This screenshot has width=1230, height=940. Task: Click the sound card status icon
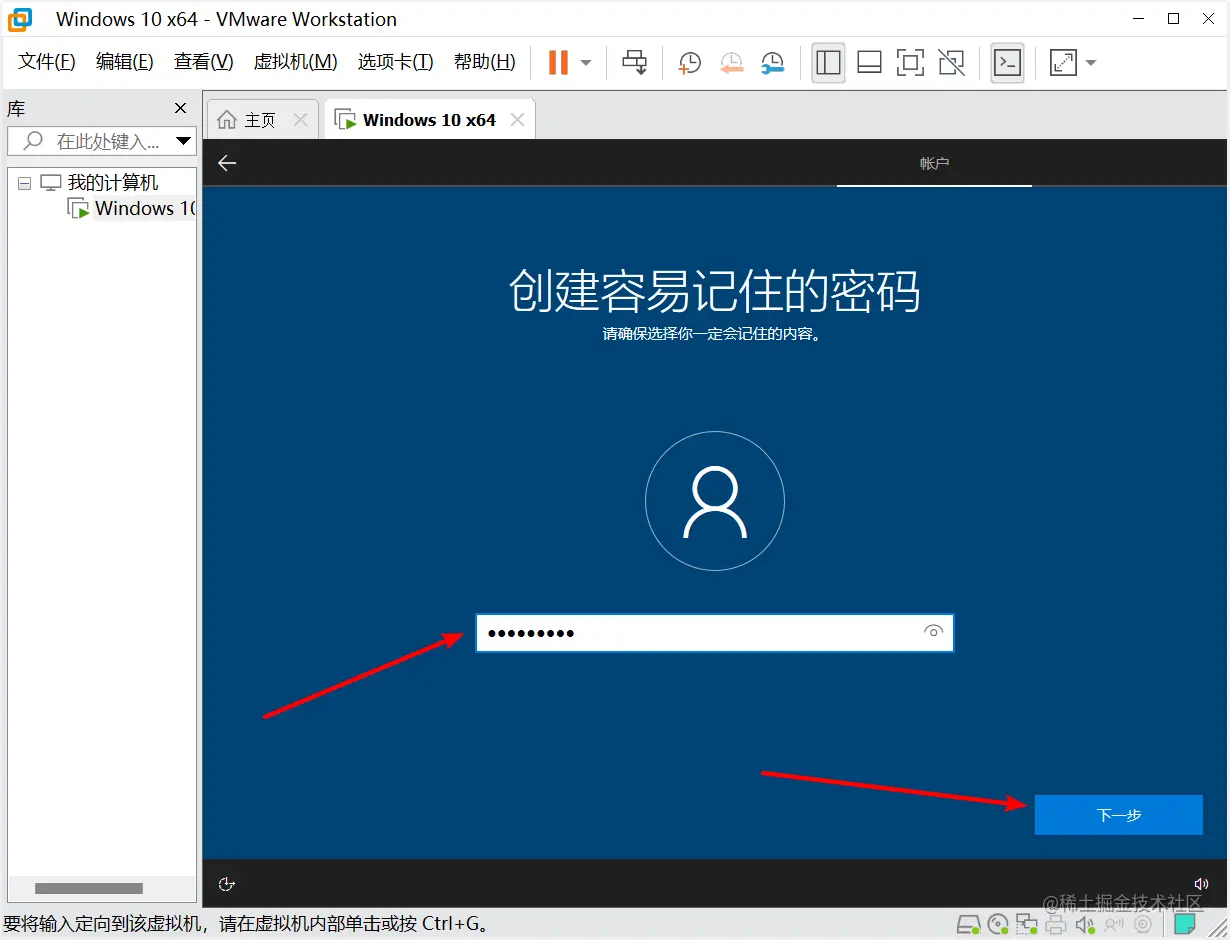(1085, 924)
